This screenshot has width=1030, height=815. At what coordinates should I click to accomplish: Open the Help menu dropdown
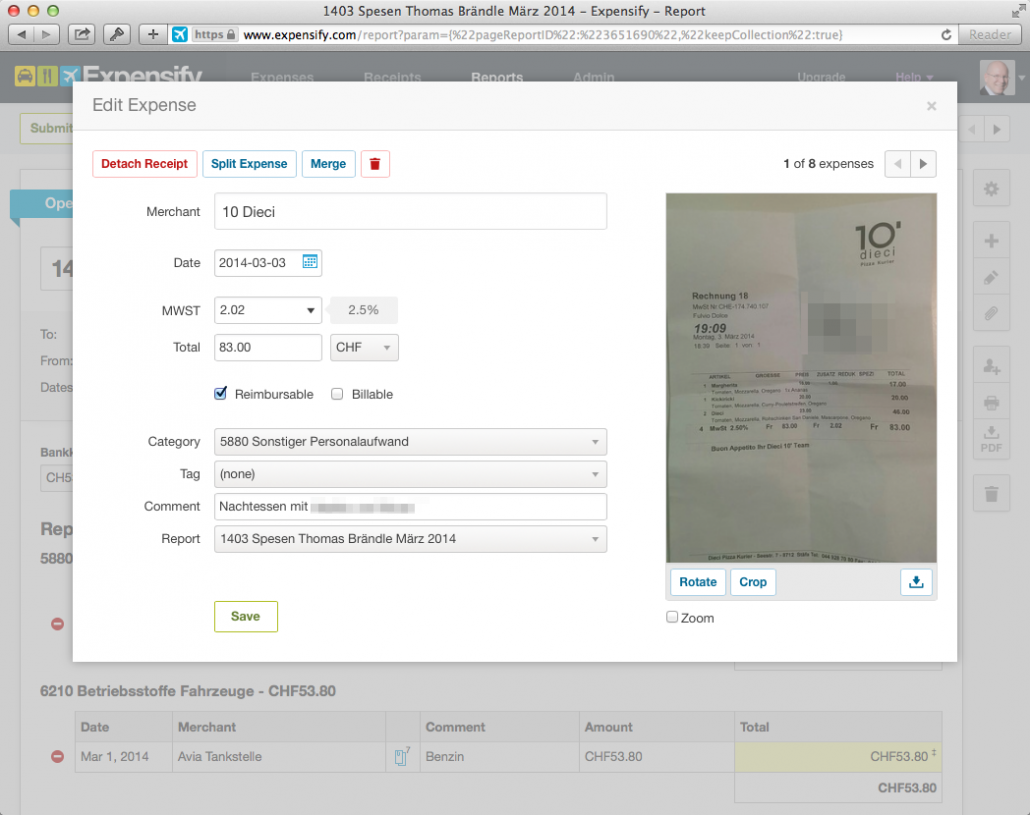pos(914,77)
